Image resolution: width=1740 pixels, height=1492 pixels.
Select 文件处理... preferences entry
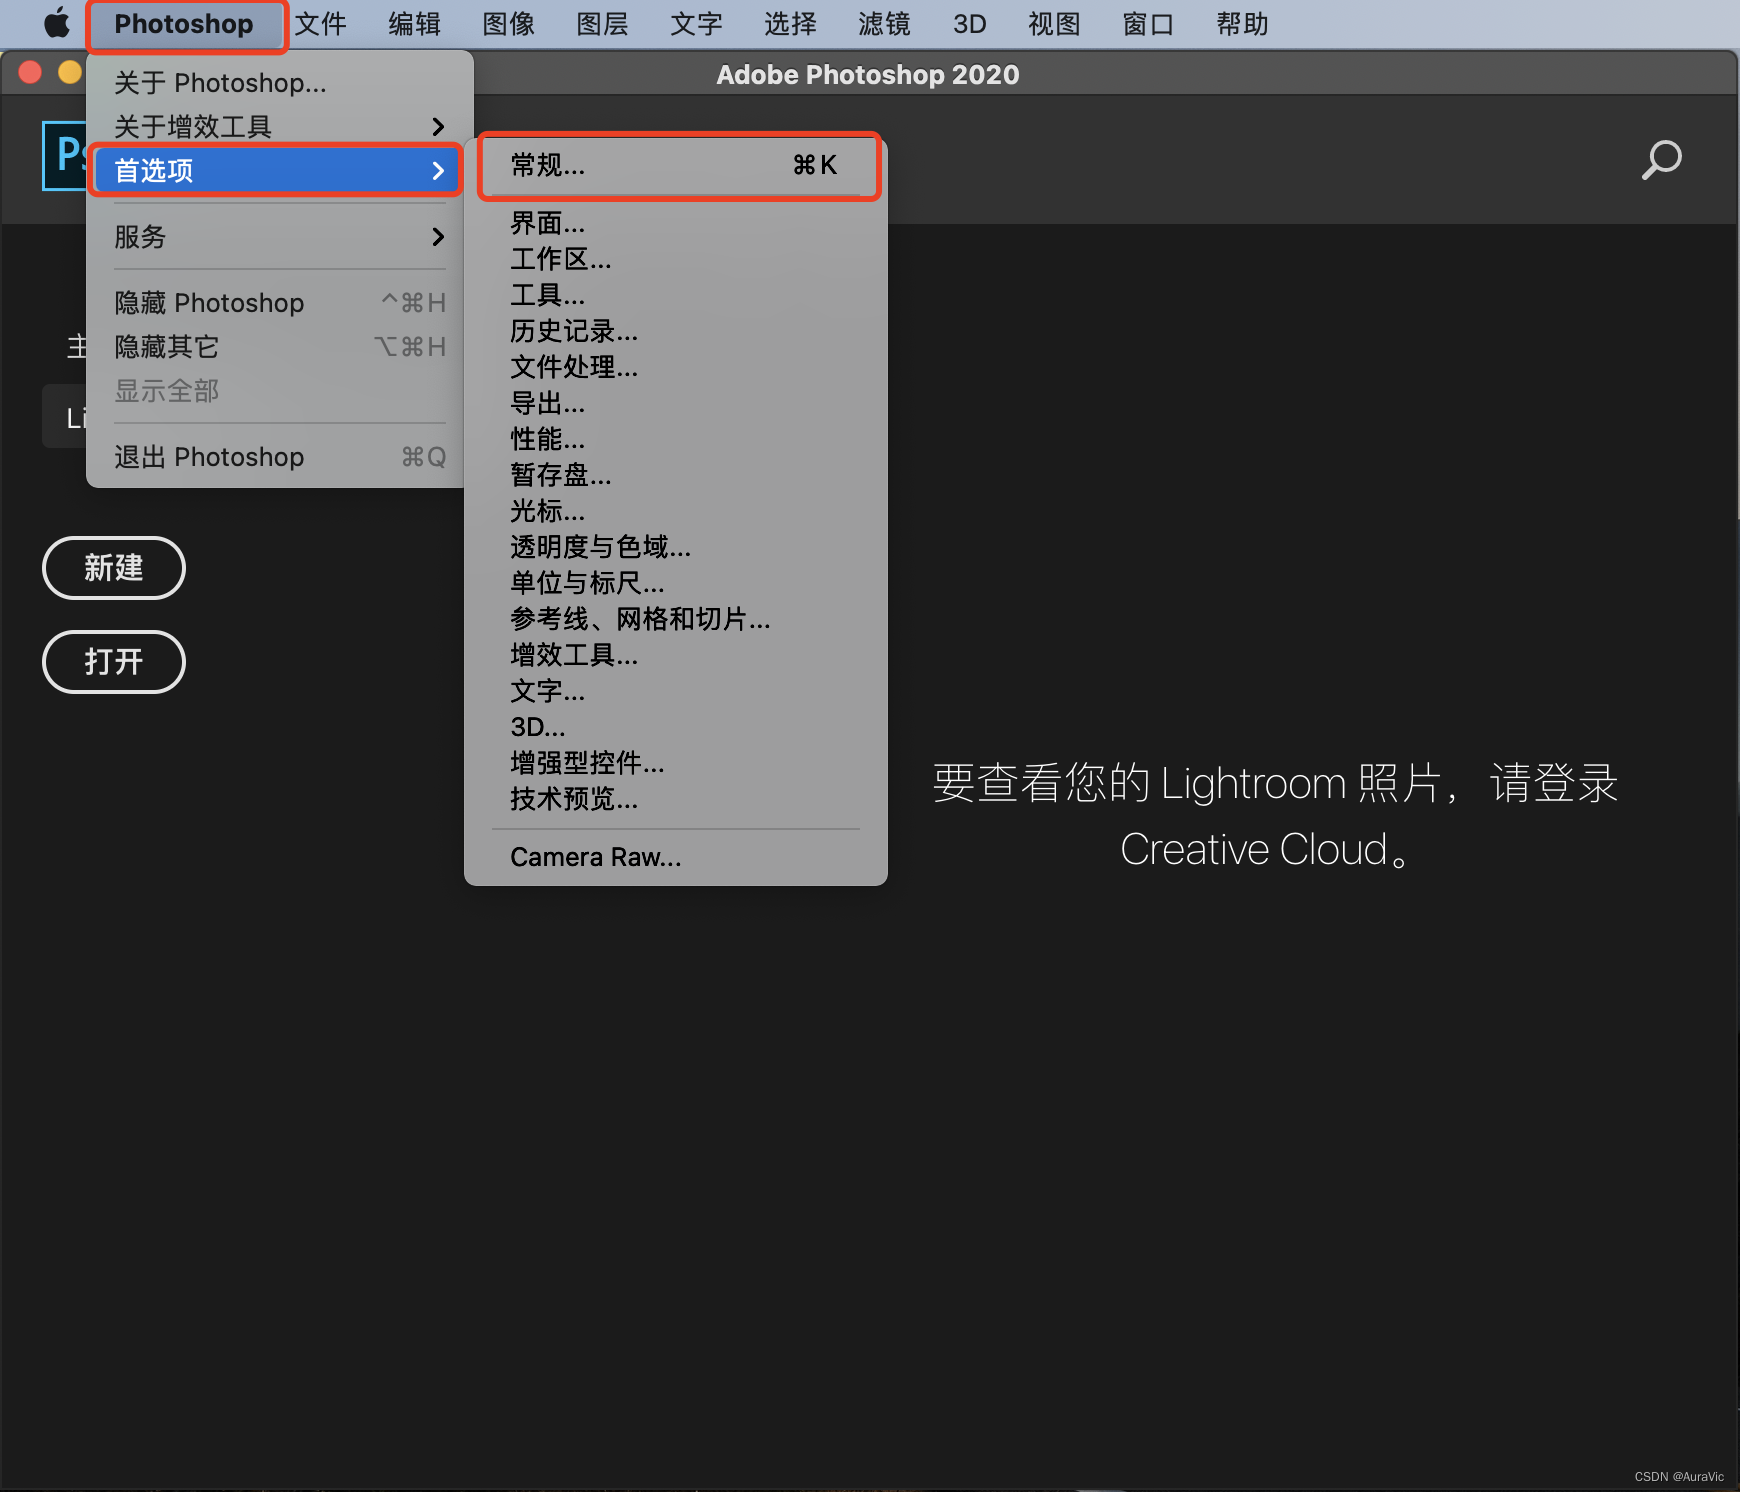point(676,367)
